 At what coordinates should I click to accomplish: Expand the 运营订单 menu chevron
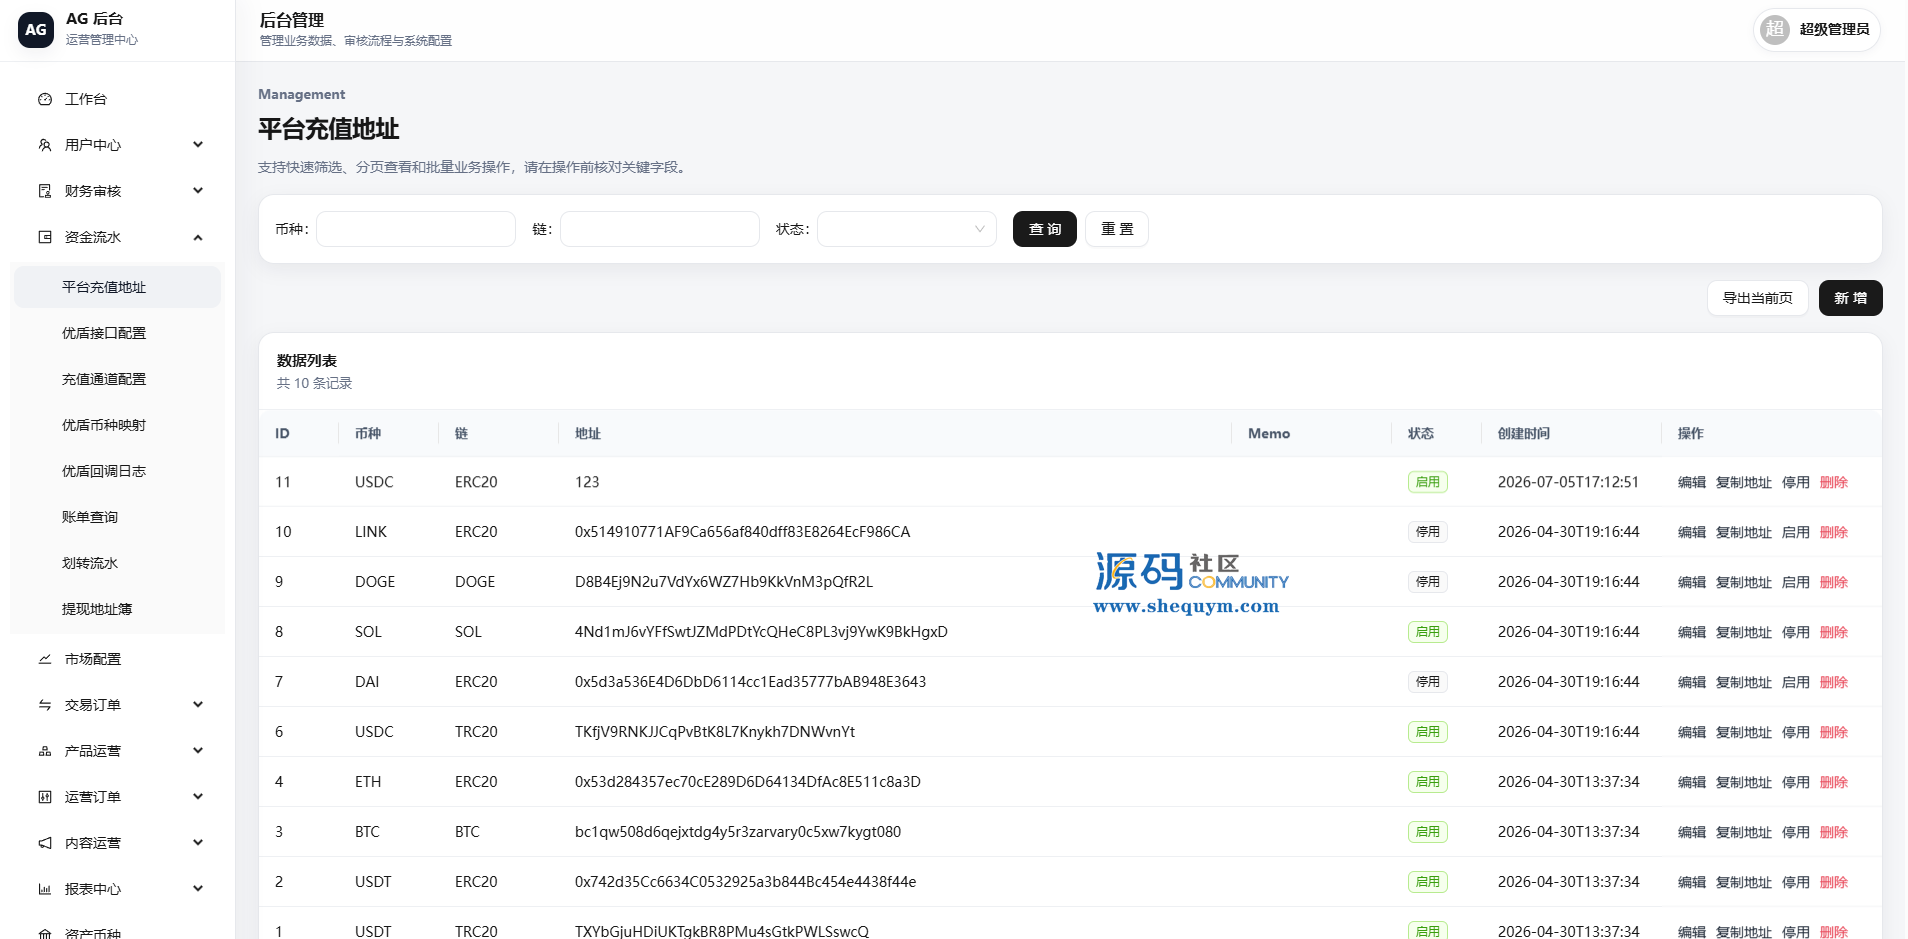198,797
